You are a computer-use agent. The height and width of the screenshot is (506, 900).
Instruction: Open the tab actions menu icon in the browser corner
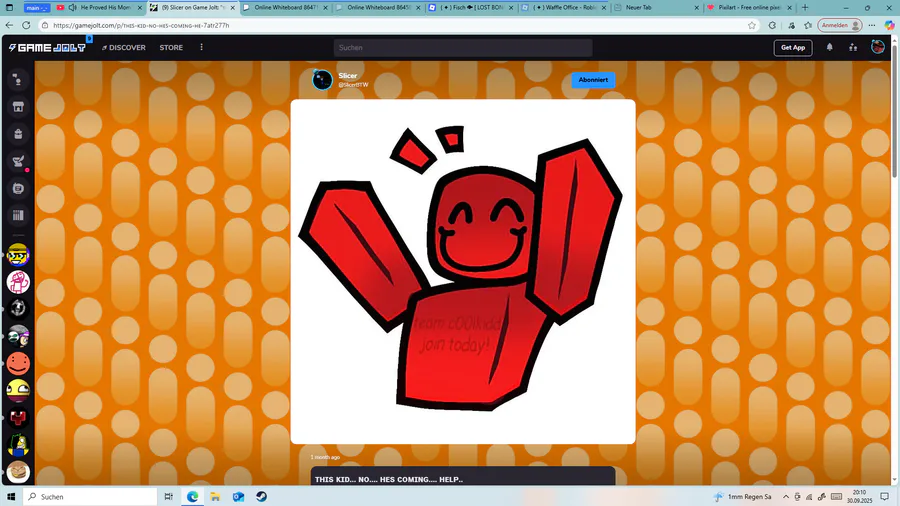click(x=9, y=7)
